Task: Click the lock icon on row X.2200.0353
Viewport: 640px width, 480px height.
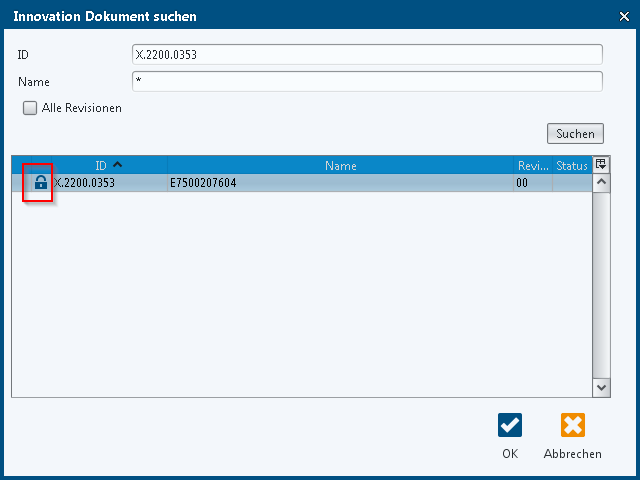Action: point(41,183)
